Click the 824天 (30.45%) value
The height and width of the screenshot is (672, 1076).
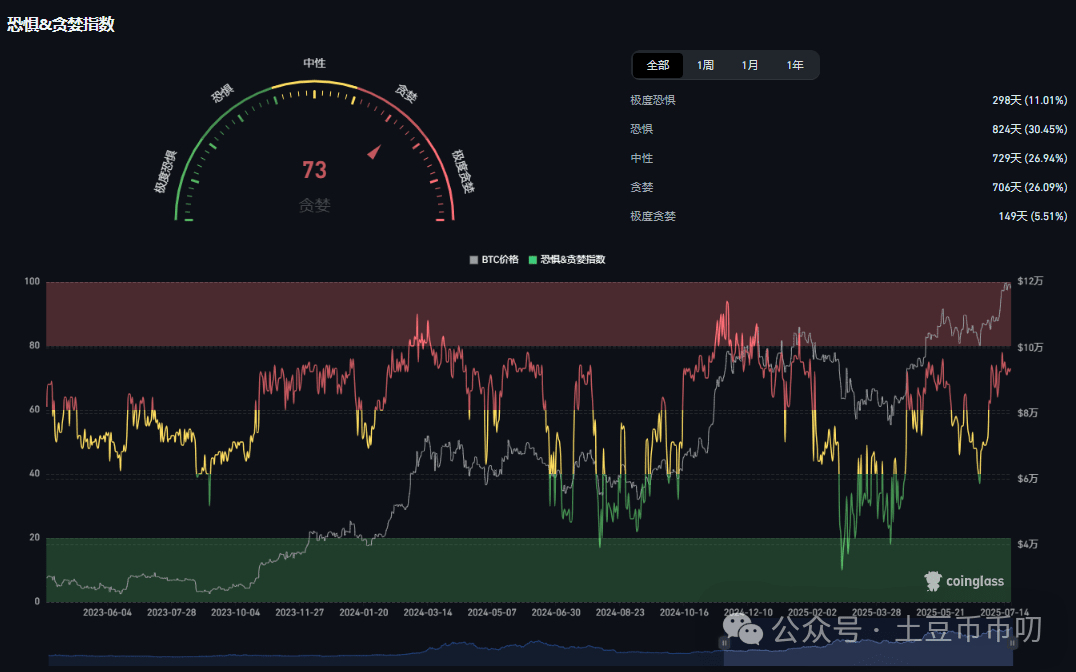tap(1029, 129)
